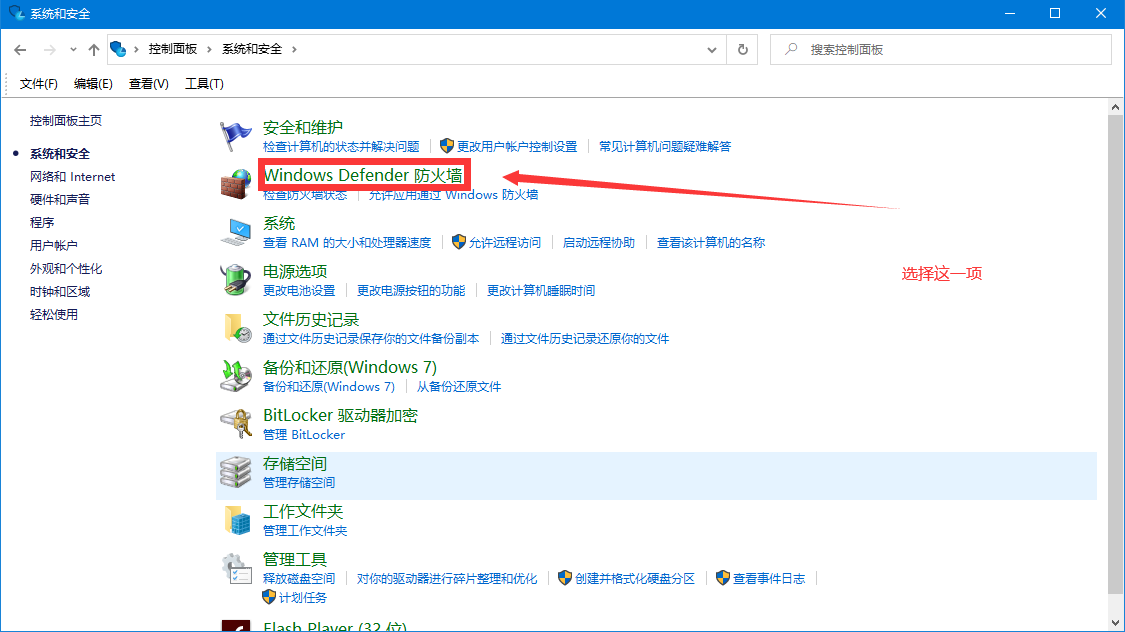Expand the address bar history dropdown
This screenshot has height=632, width=1125.
click(712, 49)
